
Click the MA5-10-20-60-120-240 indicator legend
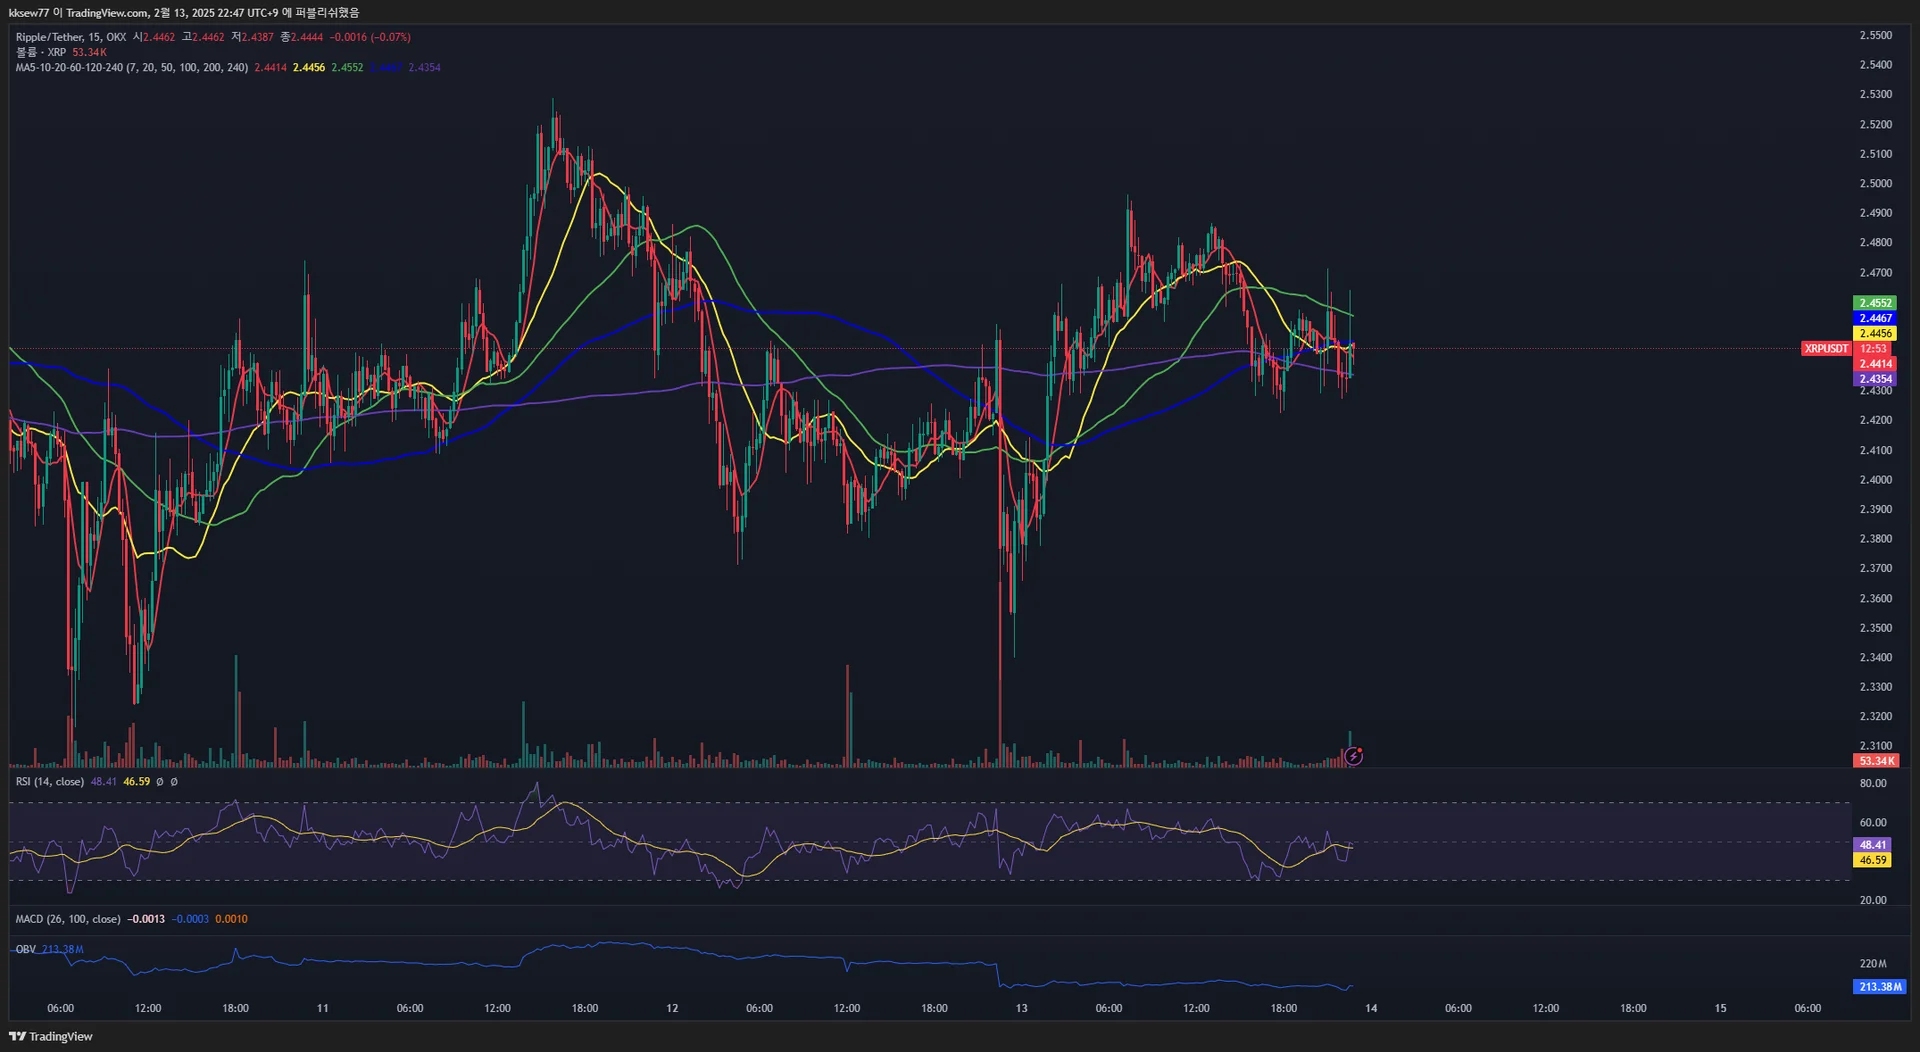131,68
